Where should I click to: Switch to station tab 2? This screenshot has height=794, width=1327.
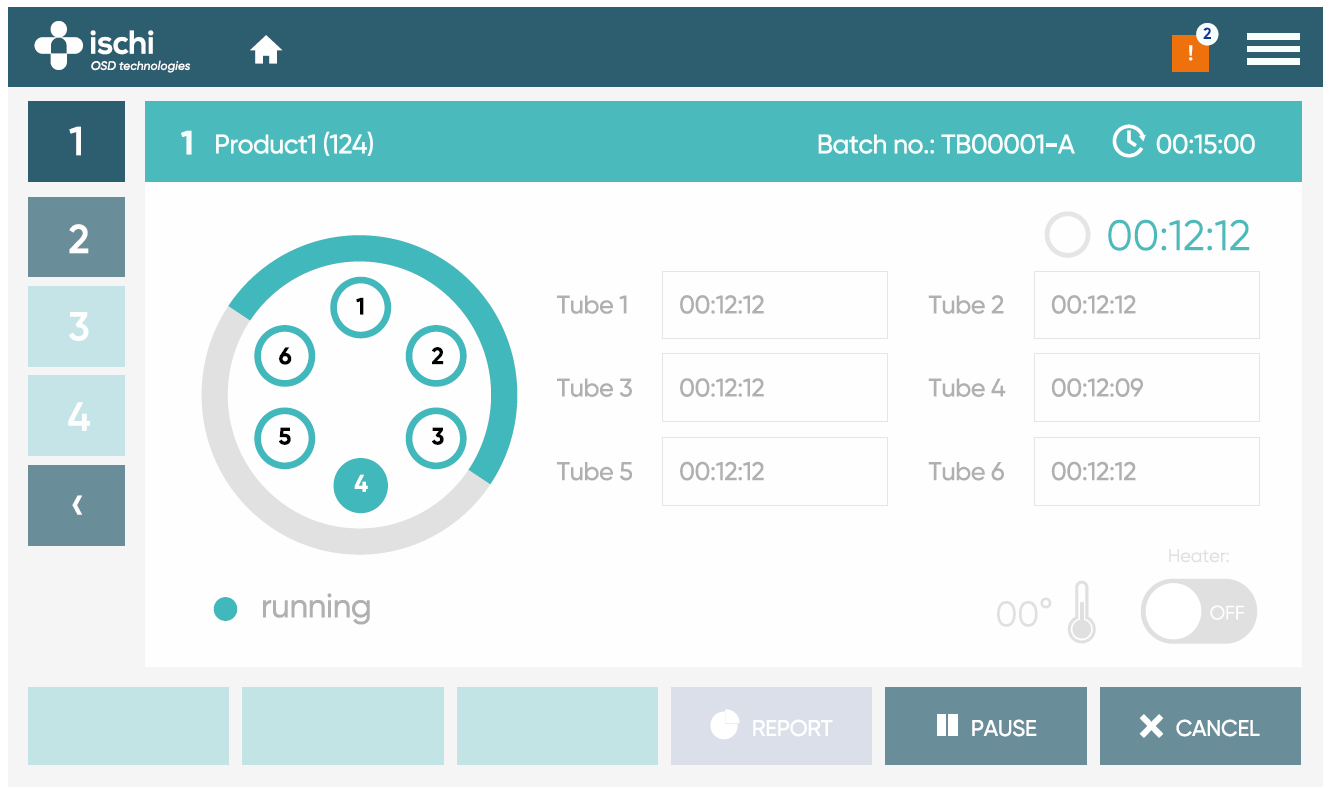pos(76,237)
